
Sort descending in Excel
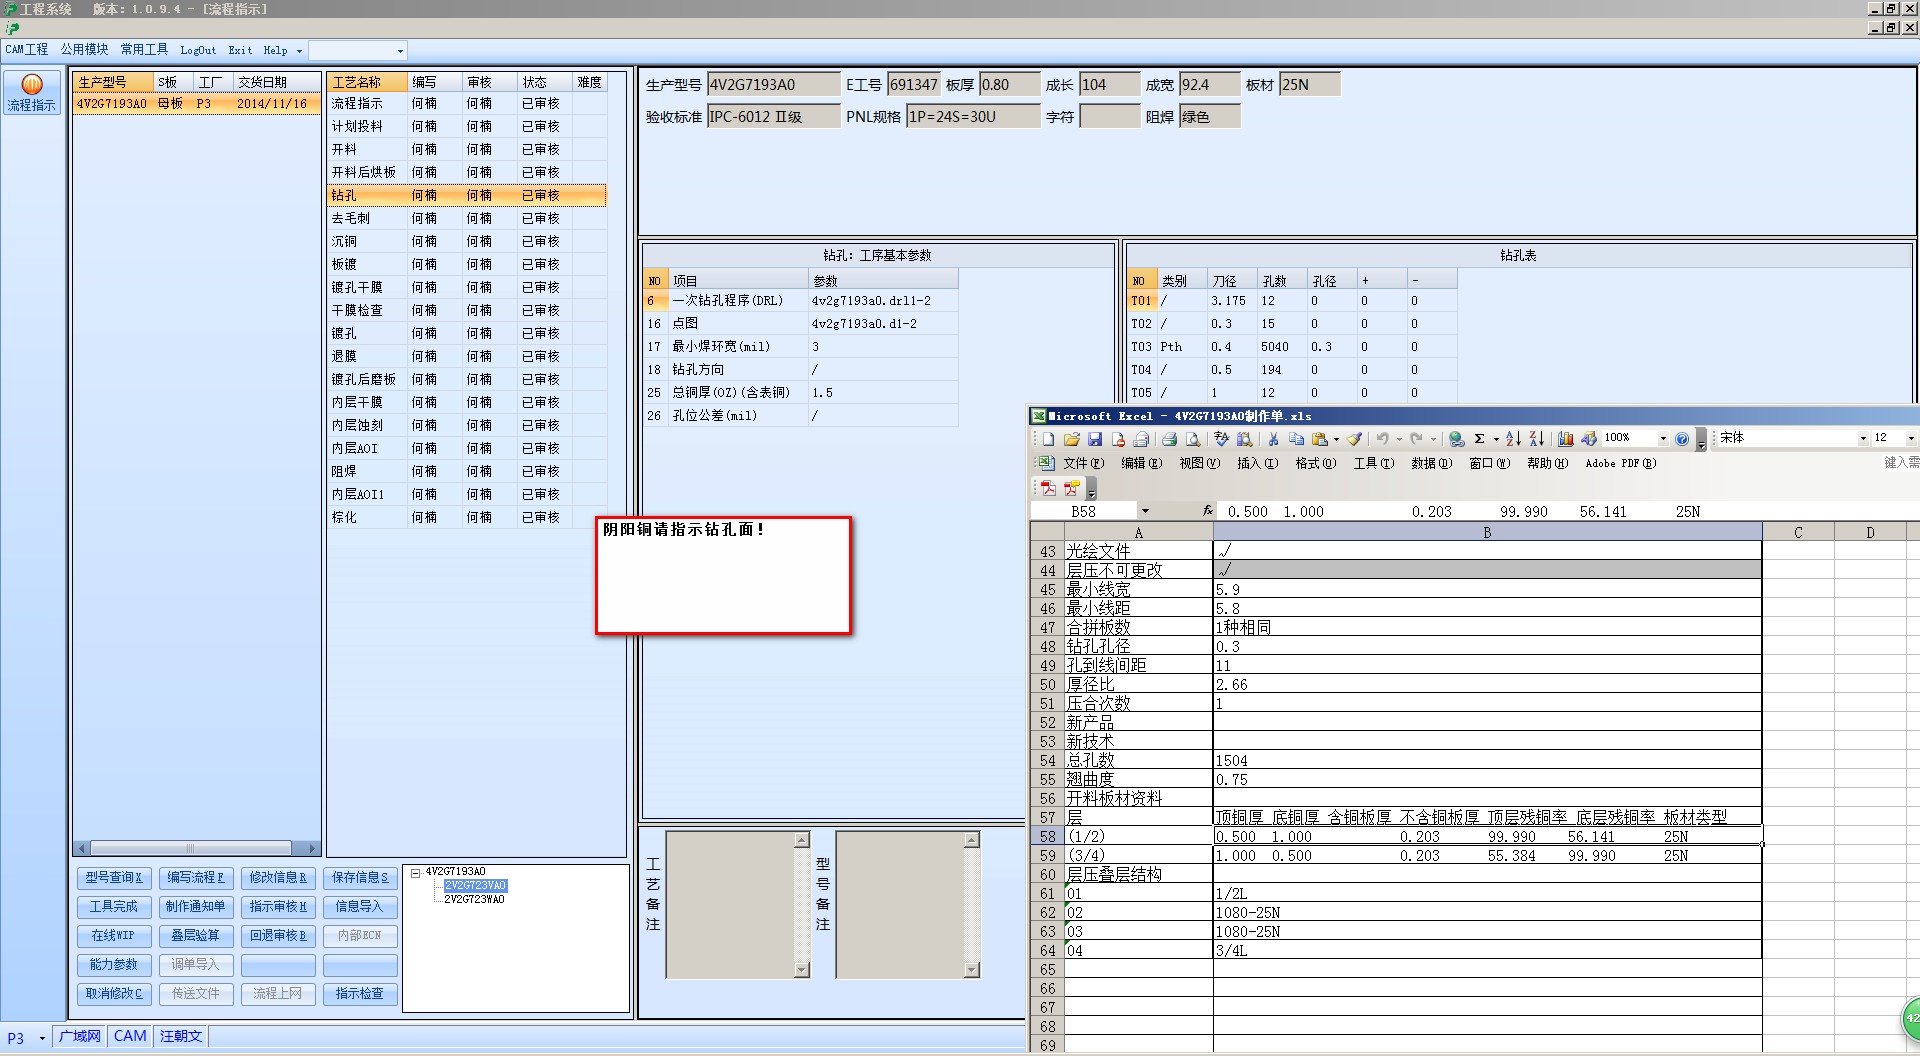click(1536, 439)
